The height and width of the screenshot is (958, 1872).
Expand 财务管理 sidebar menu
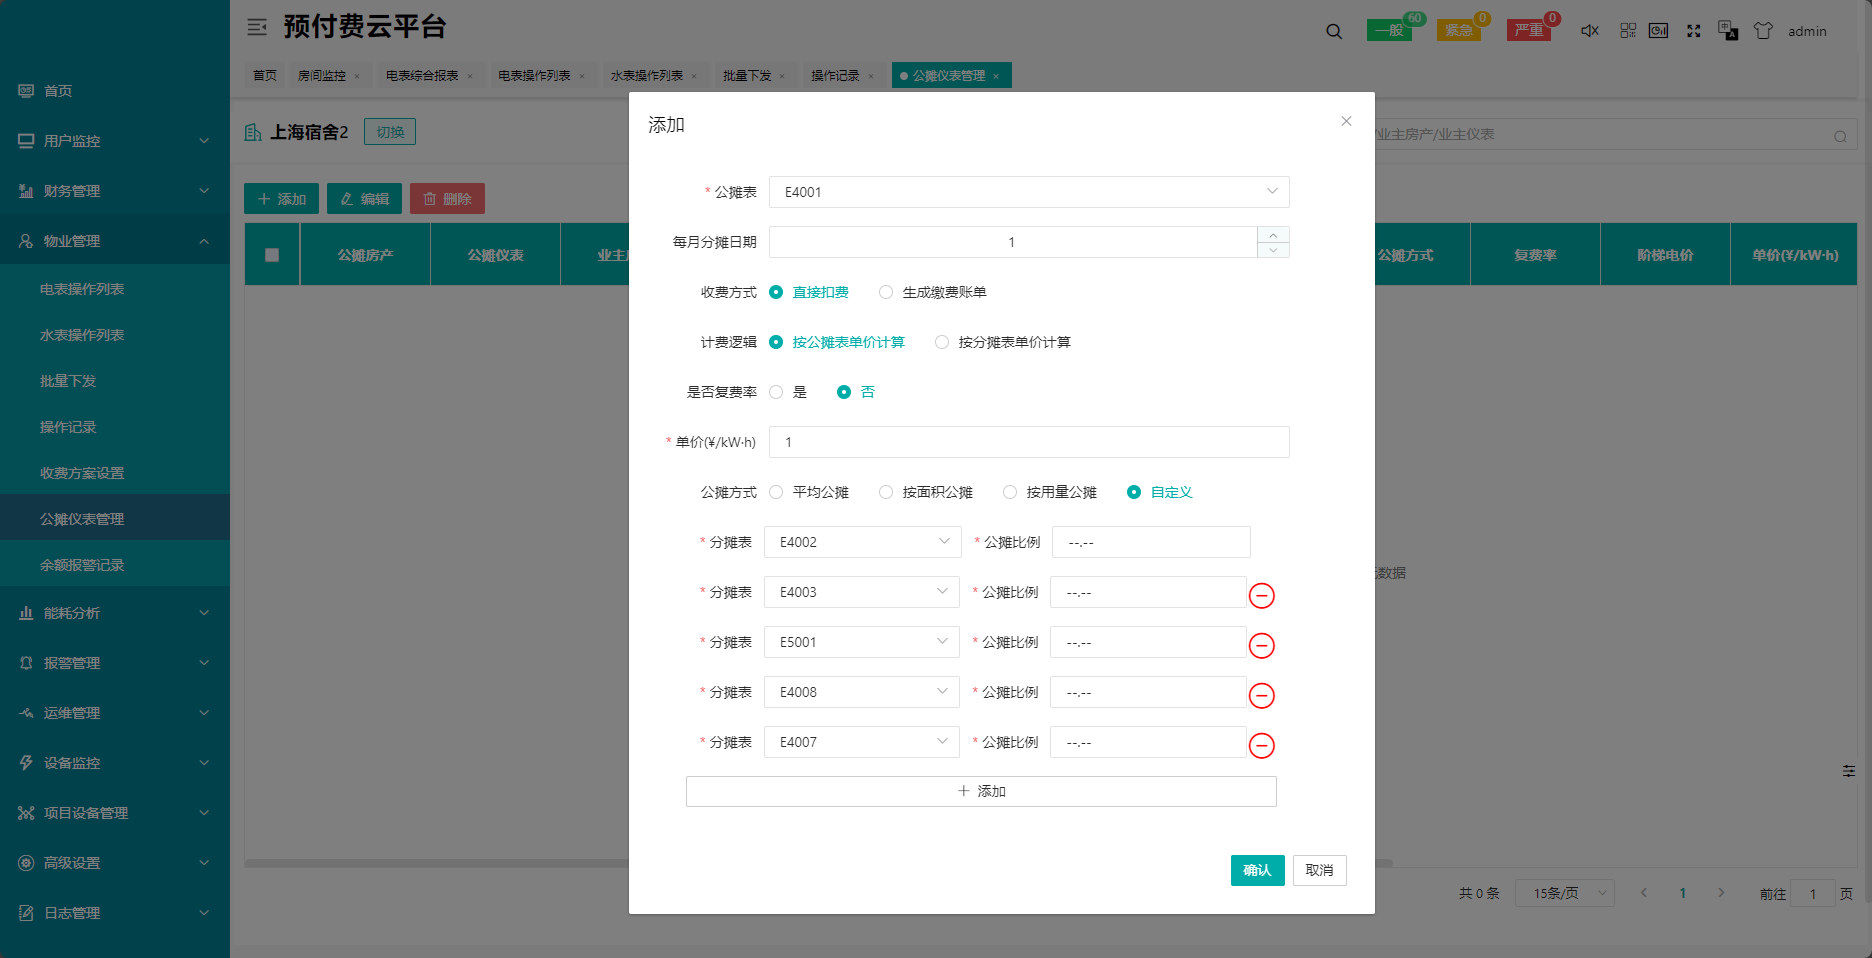pos(114,191)
